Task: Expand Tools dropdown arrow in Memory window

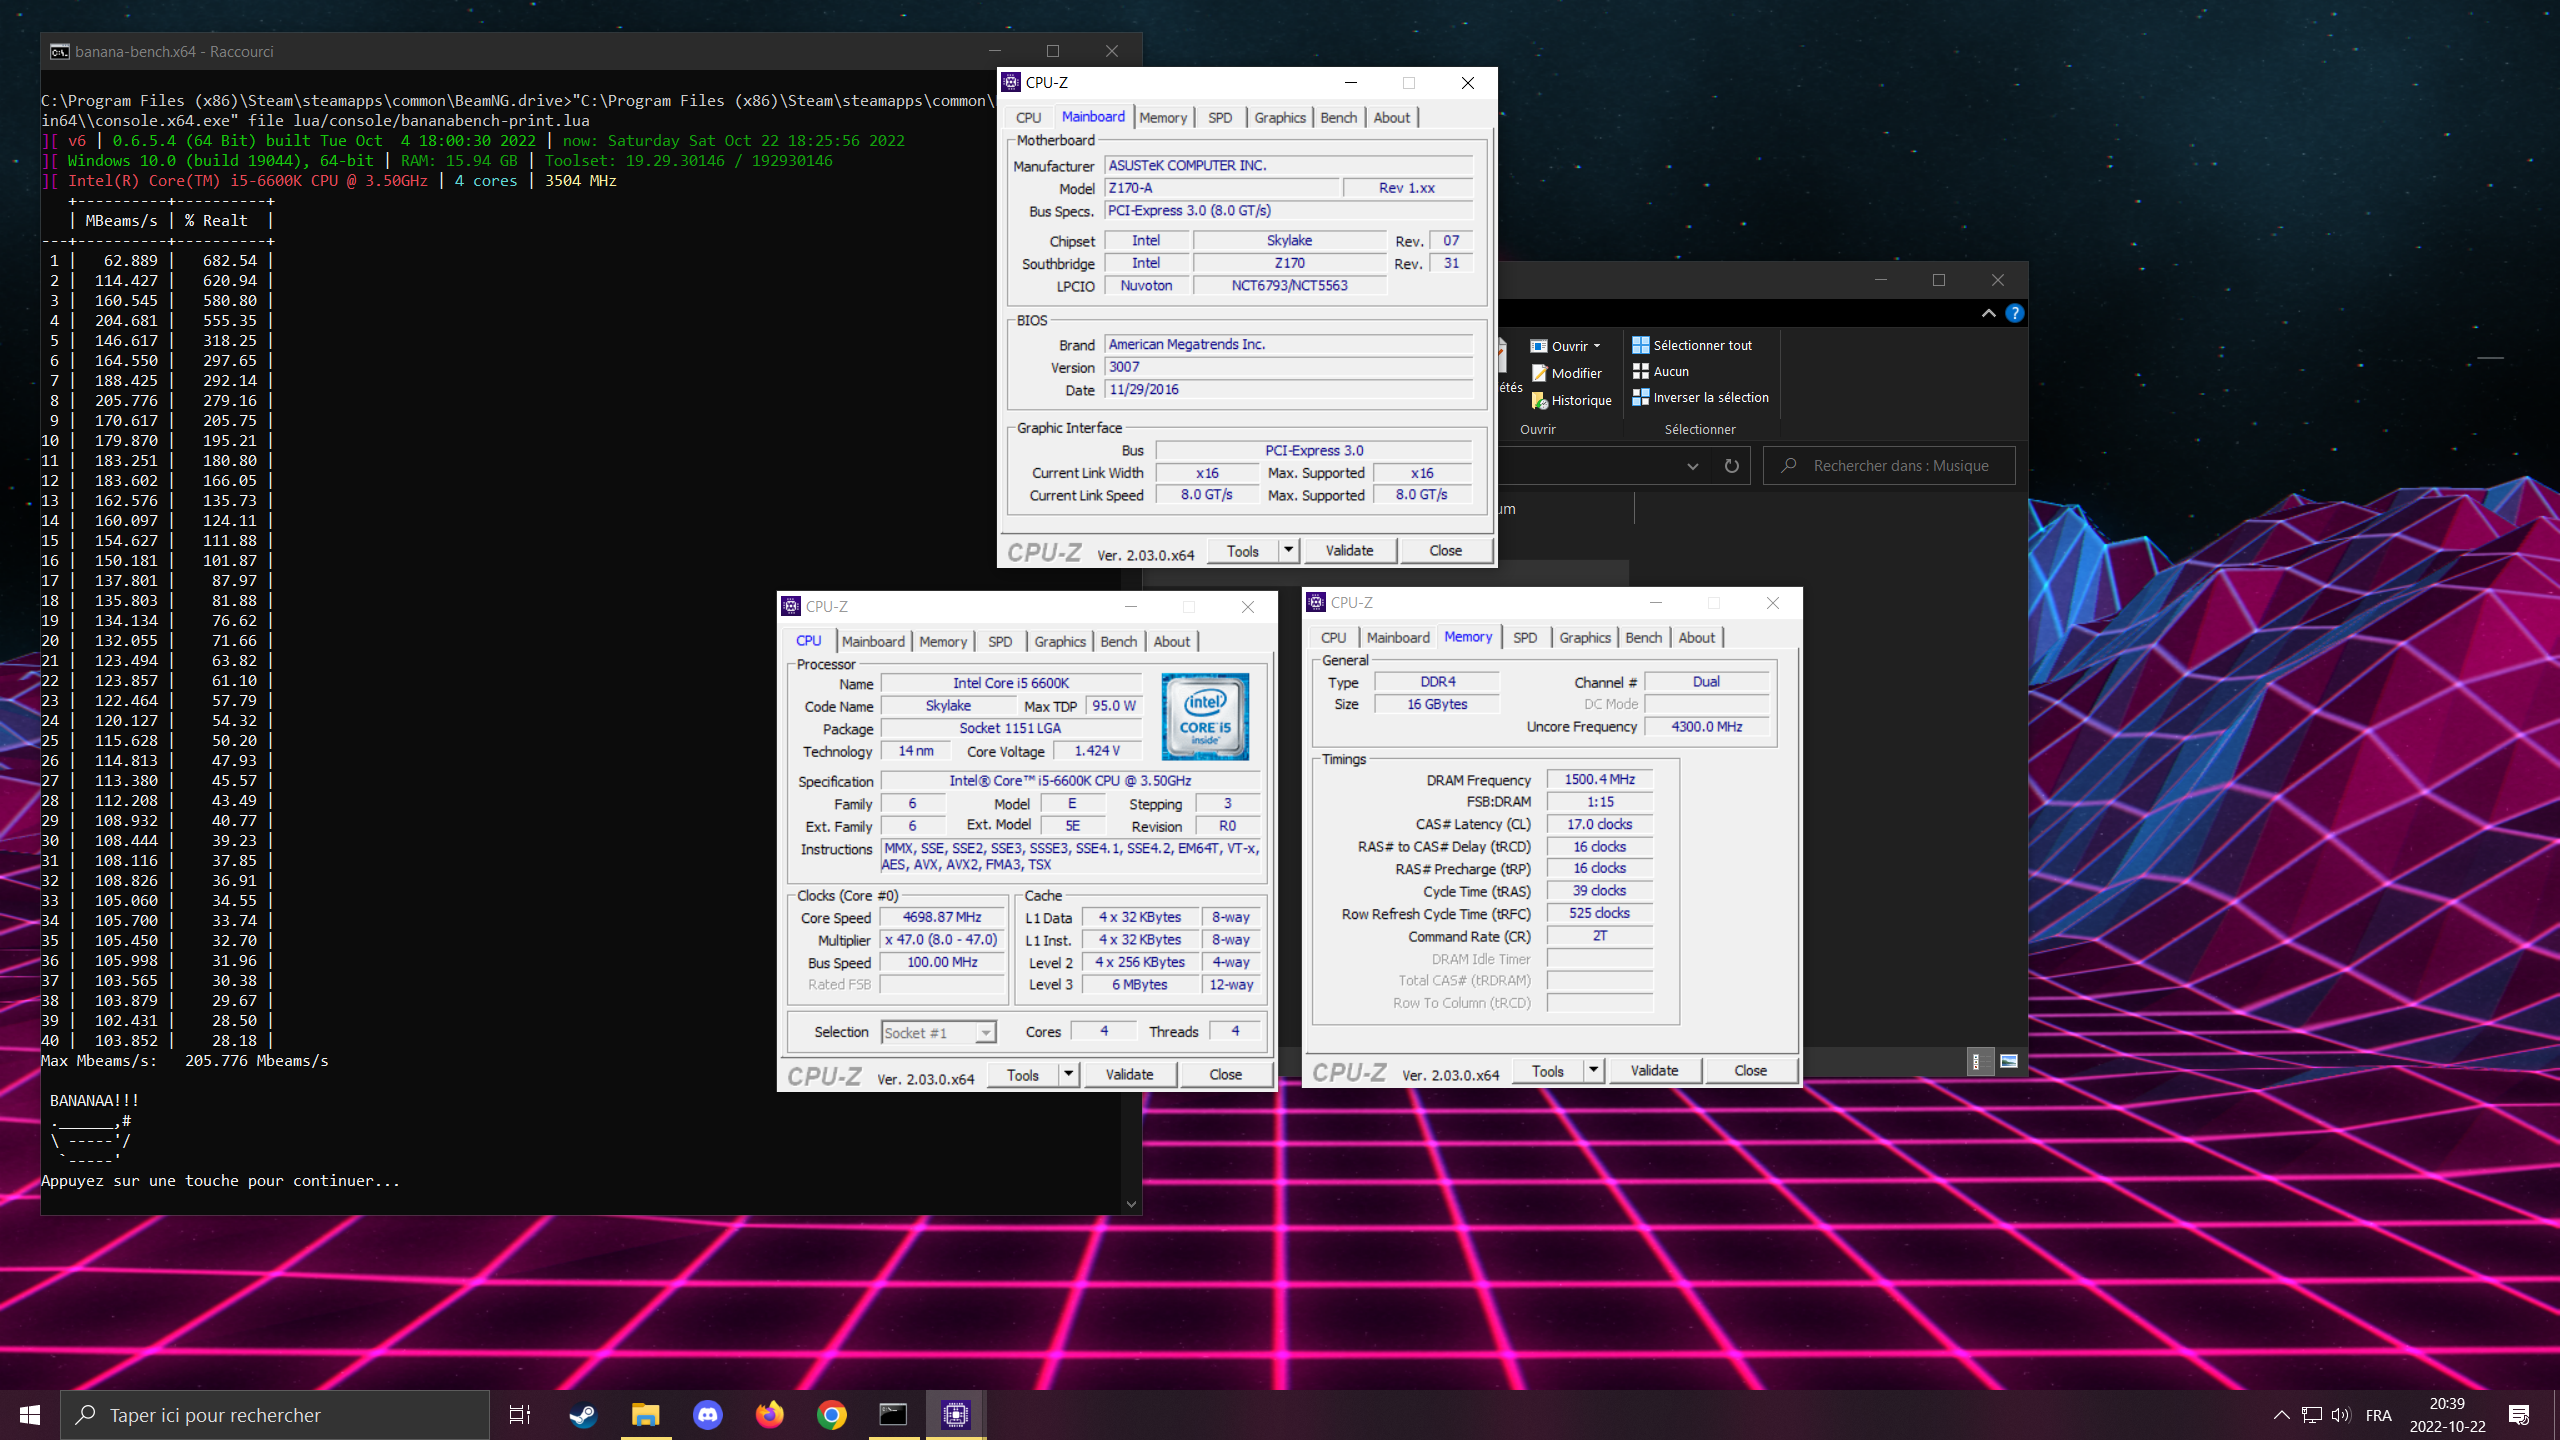Action: click(x=1593, y=1071)
